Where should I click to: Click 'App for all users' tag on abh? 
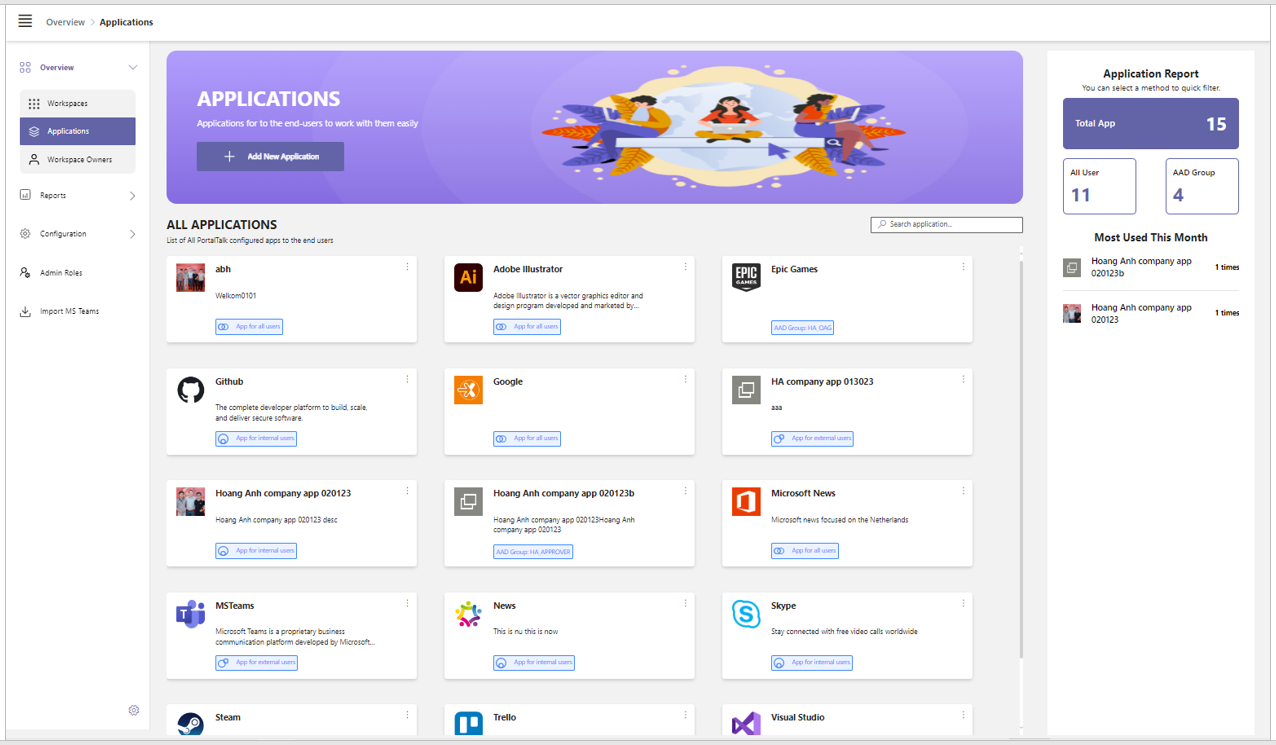coord(249,326)
